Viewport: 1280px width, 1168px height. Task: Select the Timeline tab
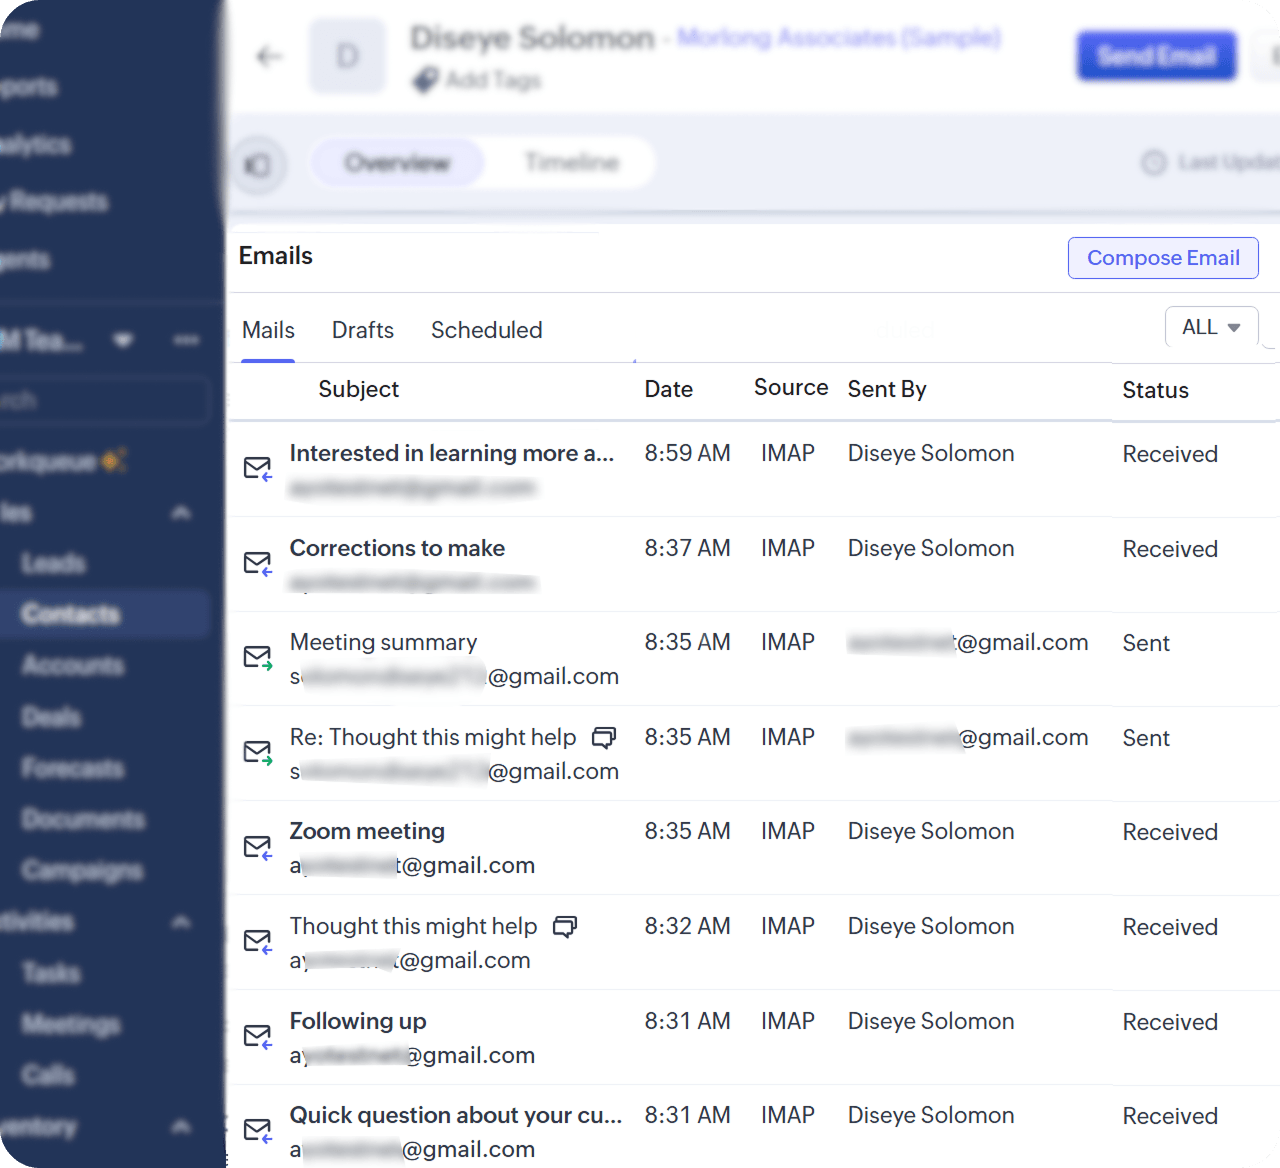click(x=572, y=162)
